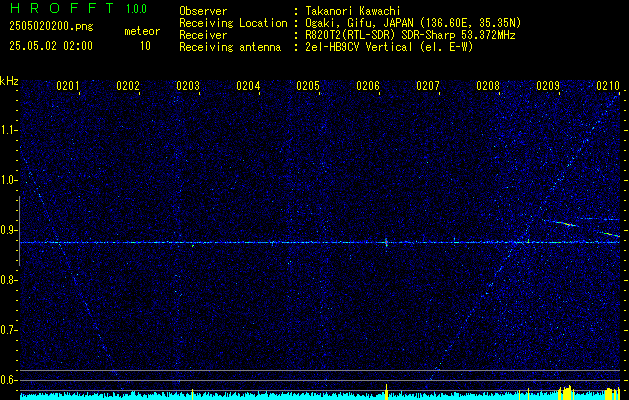Image resolution: width=629 pixels, height=400 pixels.
Task: Click time marker 0206
Action: click(x=368, y=85)
